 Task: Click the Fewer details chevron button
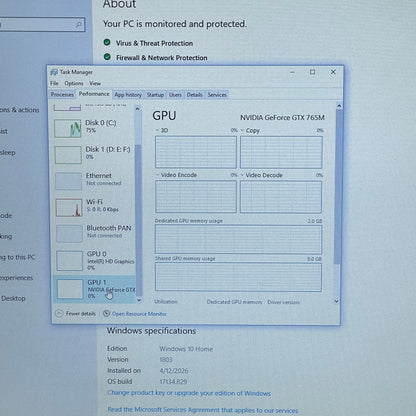pyautogui.click(x=59, y=313)
